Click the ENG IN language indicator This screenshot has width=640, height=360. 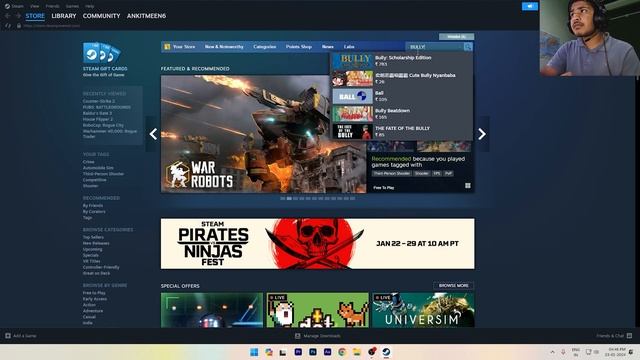point(576,352)
